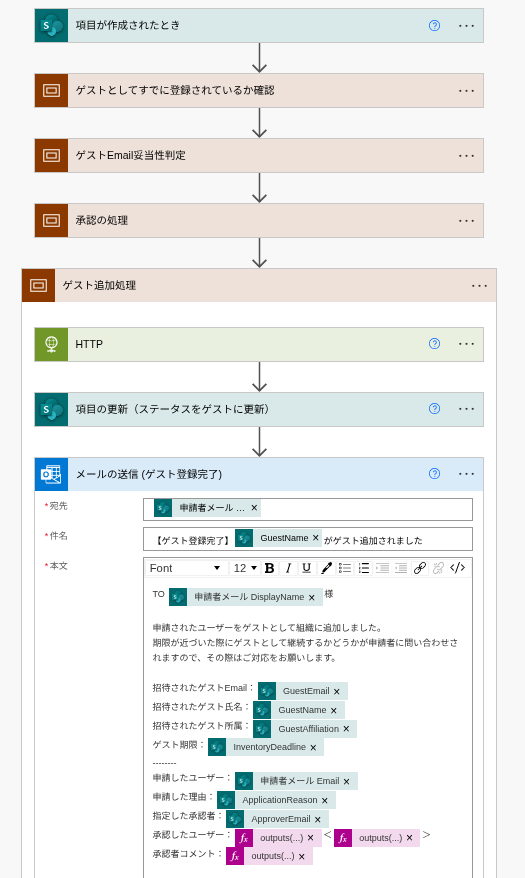This screenshot has height=878, width=525.
Task: Insert a hyperlink in email body
Action: pos(420,568)
